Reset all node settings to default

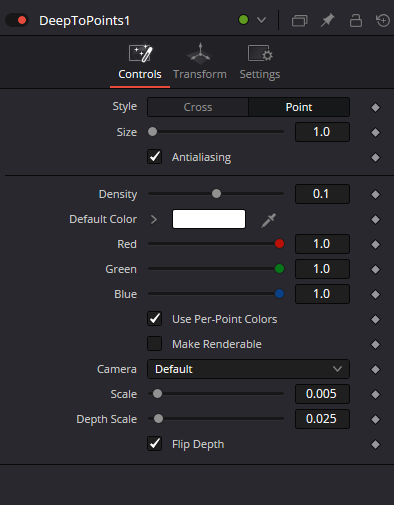pos(383,20)
